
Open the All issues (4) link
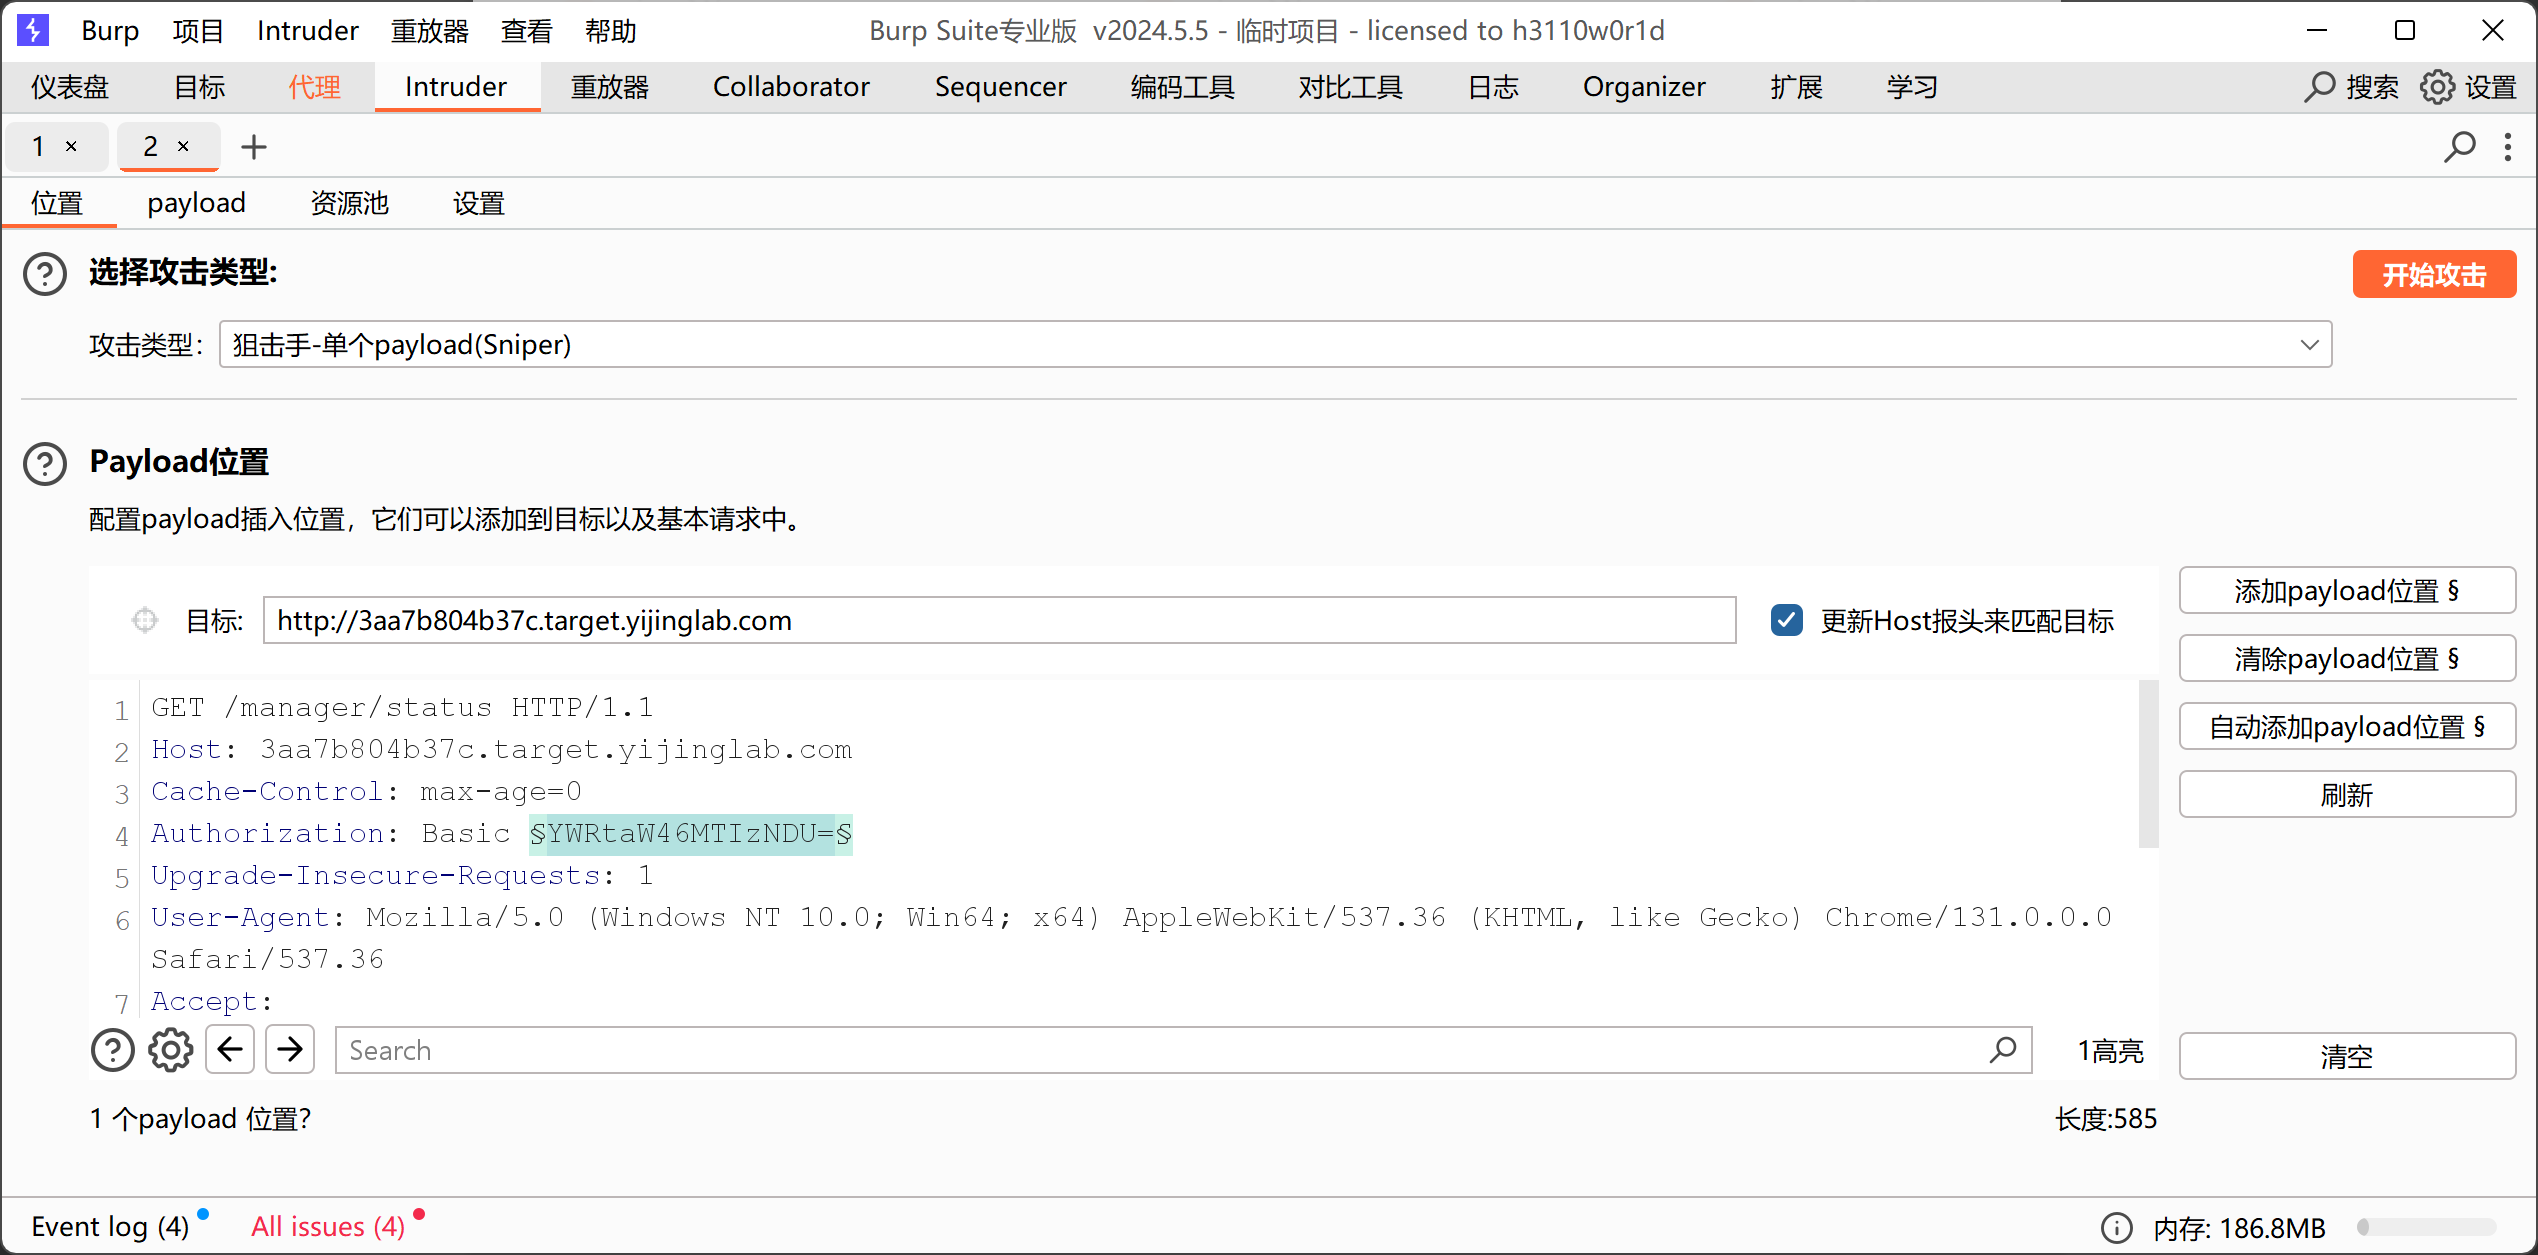click(x=328, y=1227)
